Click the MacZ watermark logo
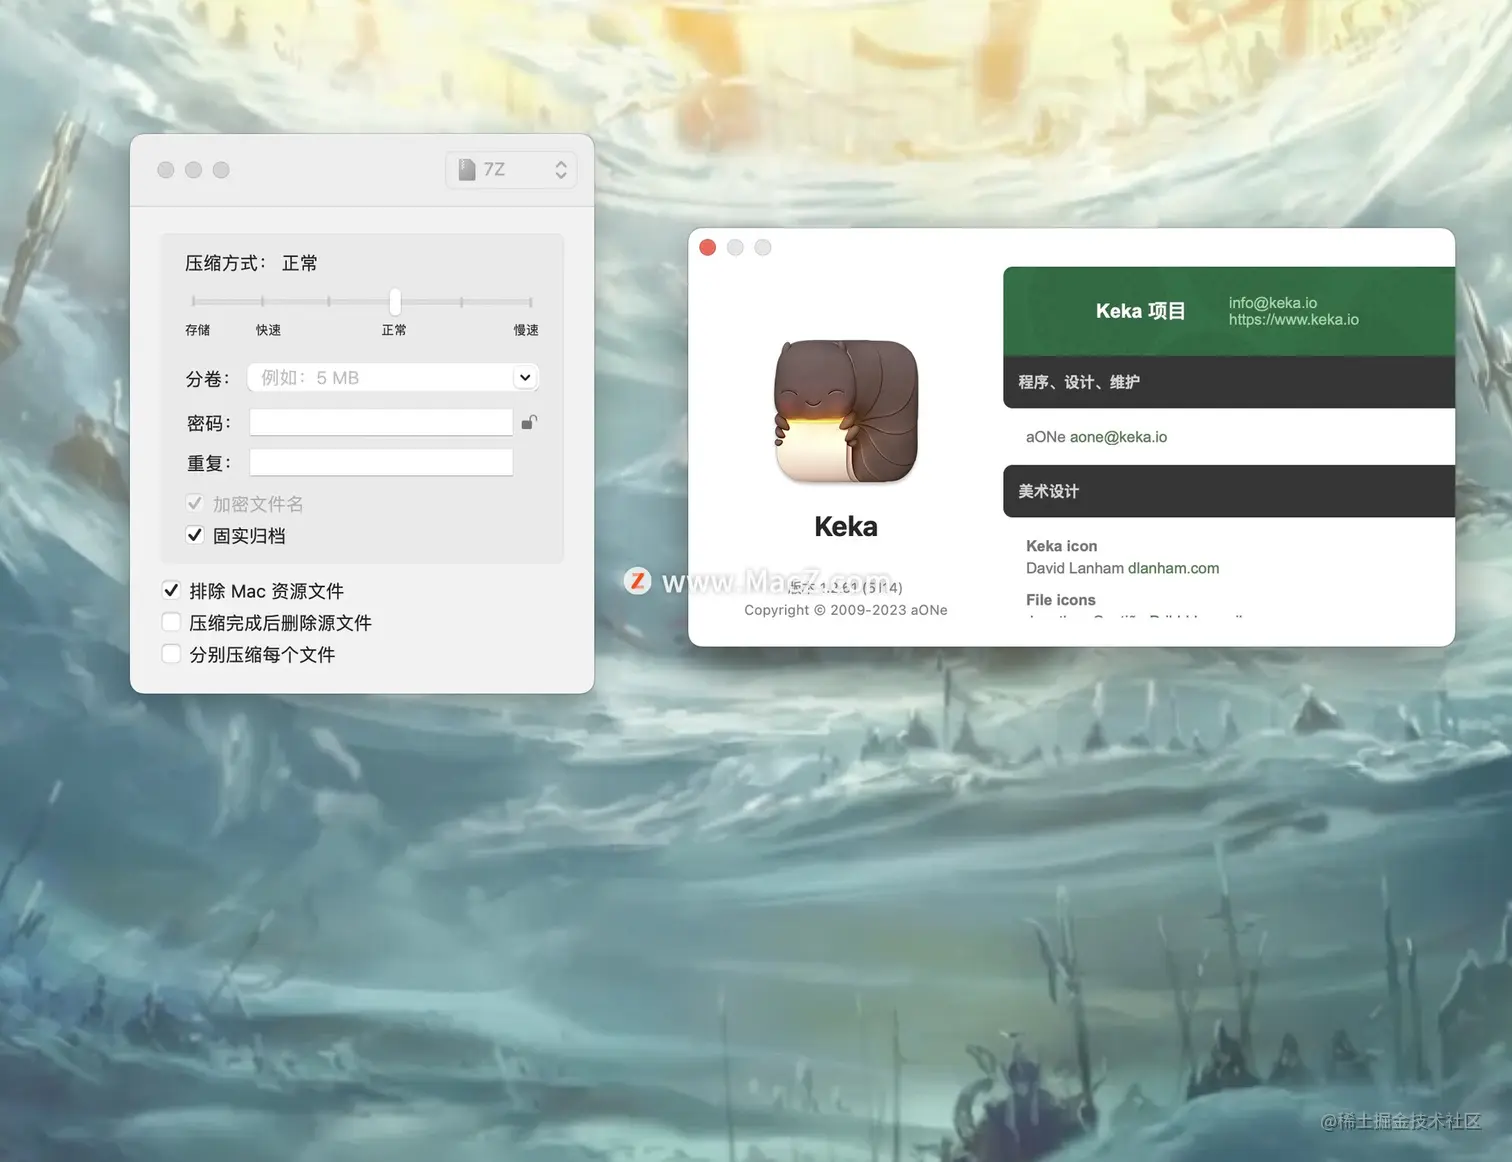The image size is (1512, 1162). 637,580
